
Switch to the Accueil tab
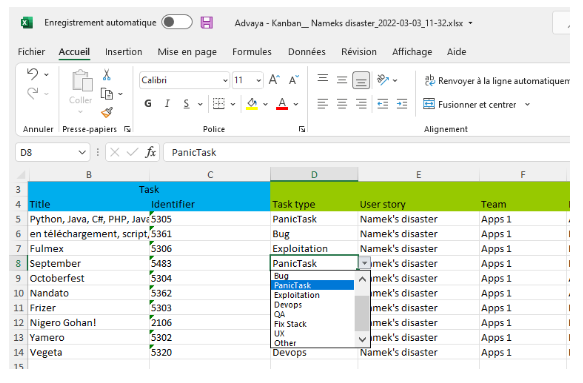[x=74, y=52]
